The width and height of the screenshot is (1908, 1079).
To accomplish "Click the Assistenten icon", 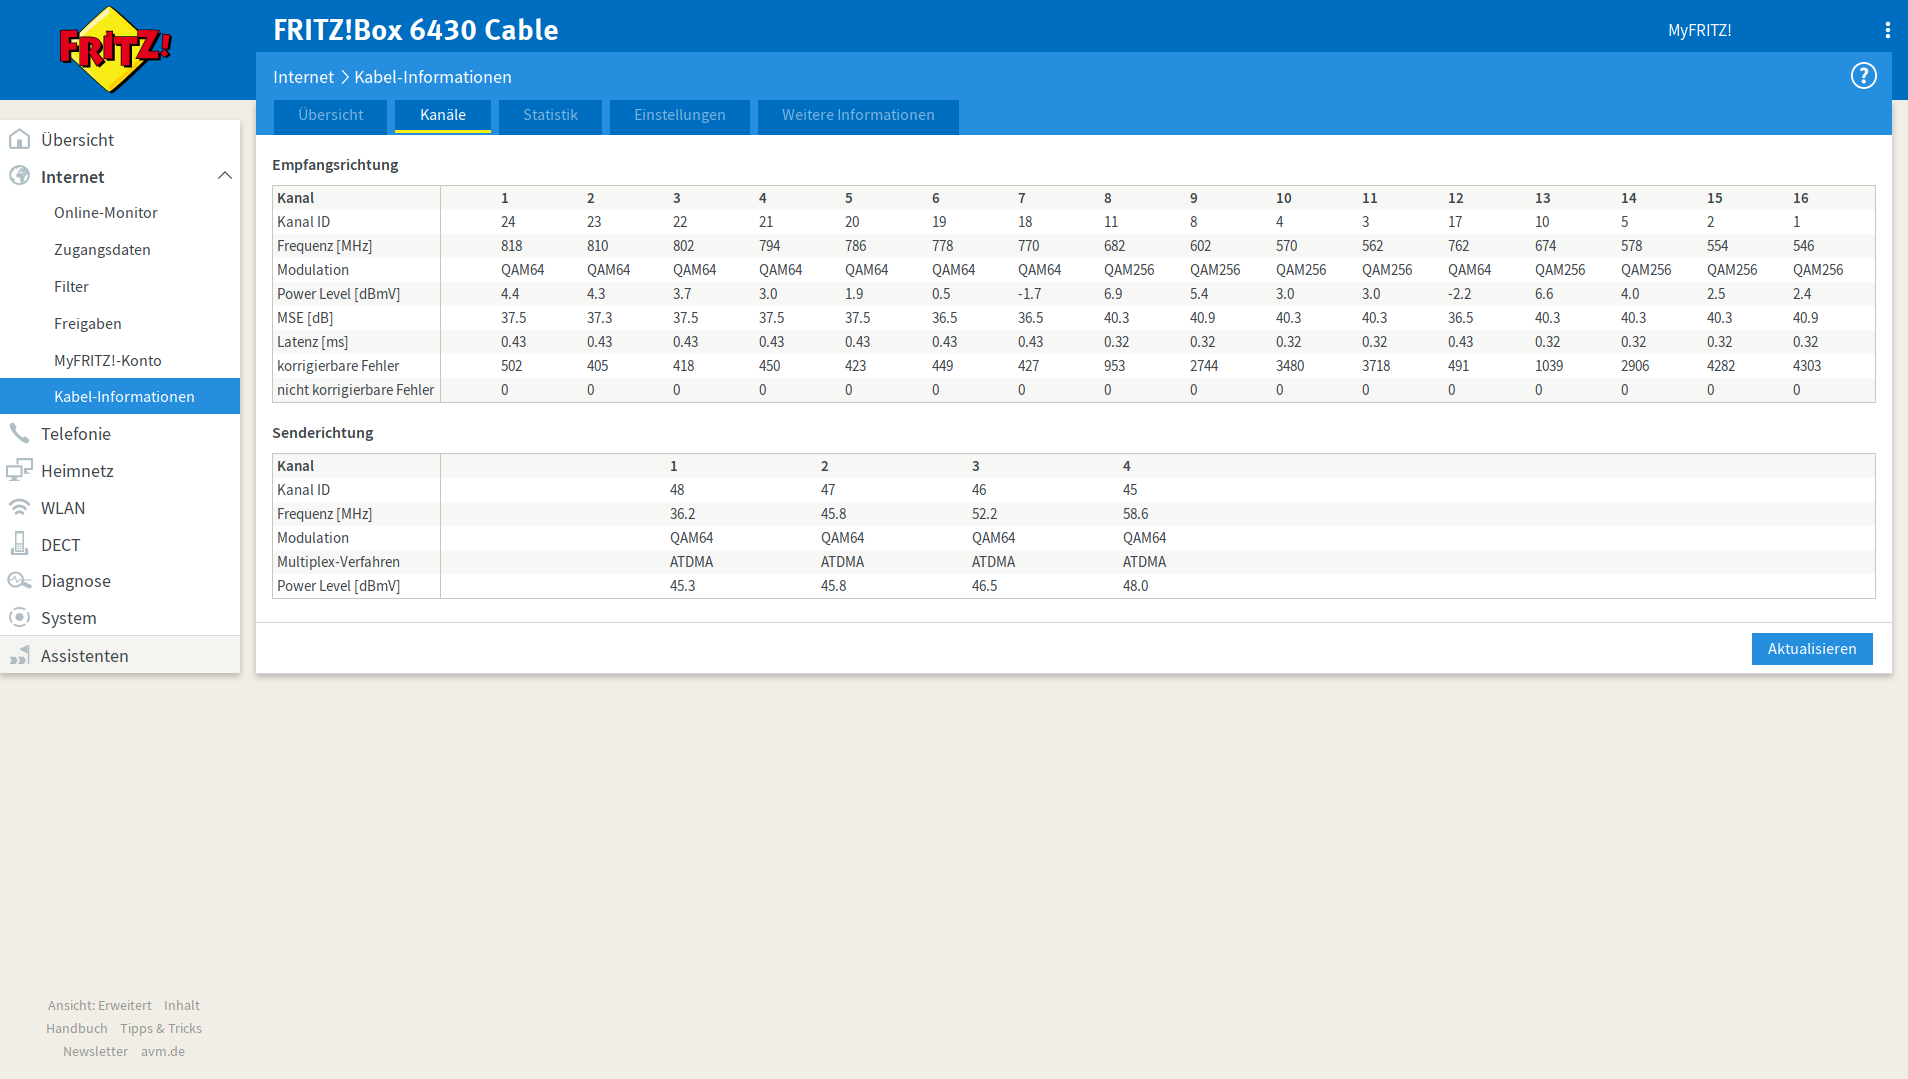I will pyautogui.click(x=19, y=655).
